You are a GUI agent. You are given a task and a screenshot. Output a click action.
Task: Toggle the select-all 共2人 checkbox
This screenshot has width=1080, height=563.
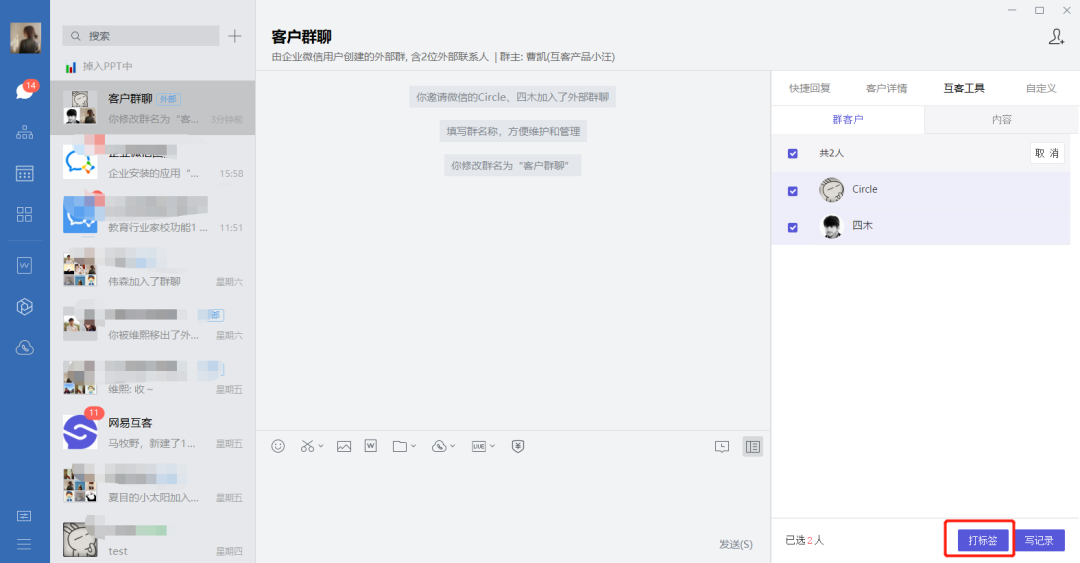pos(793,153)
